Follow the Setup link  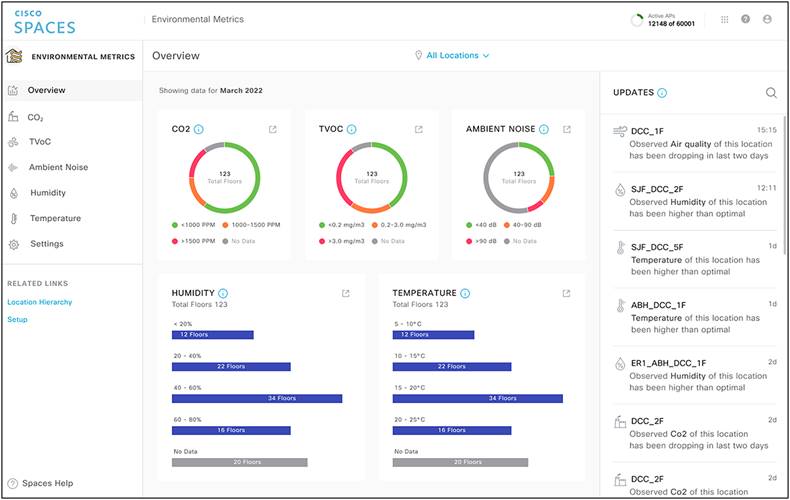tap(17, 320)
